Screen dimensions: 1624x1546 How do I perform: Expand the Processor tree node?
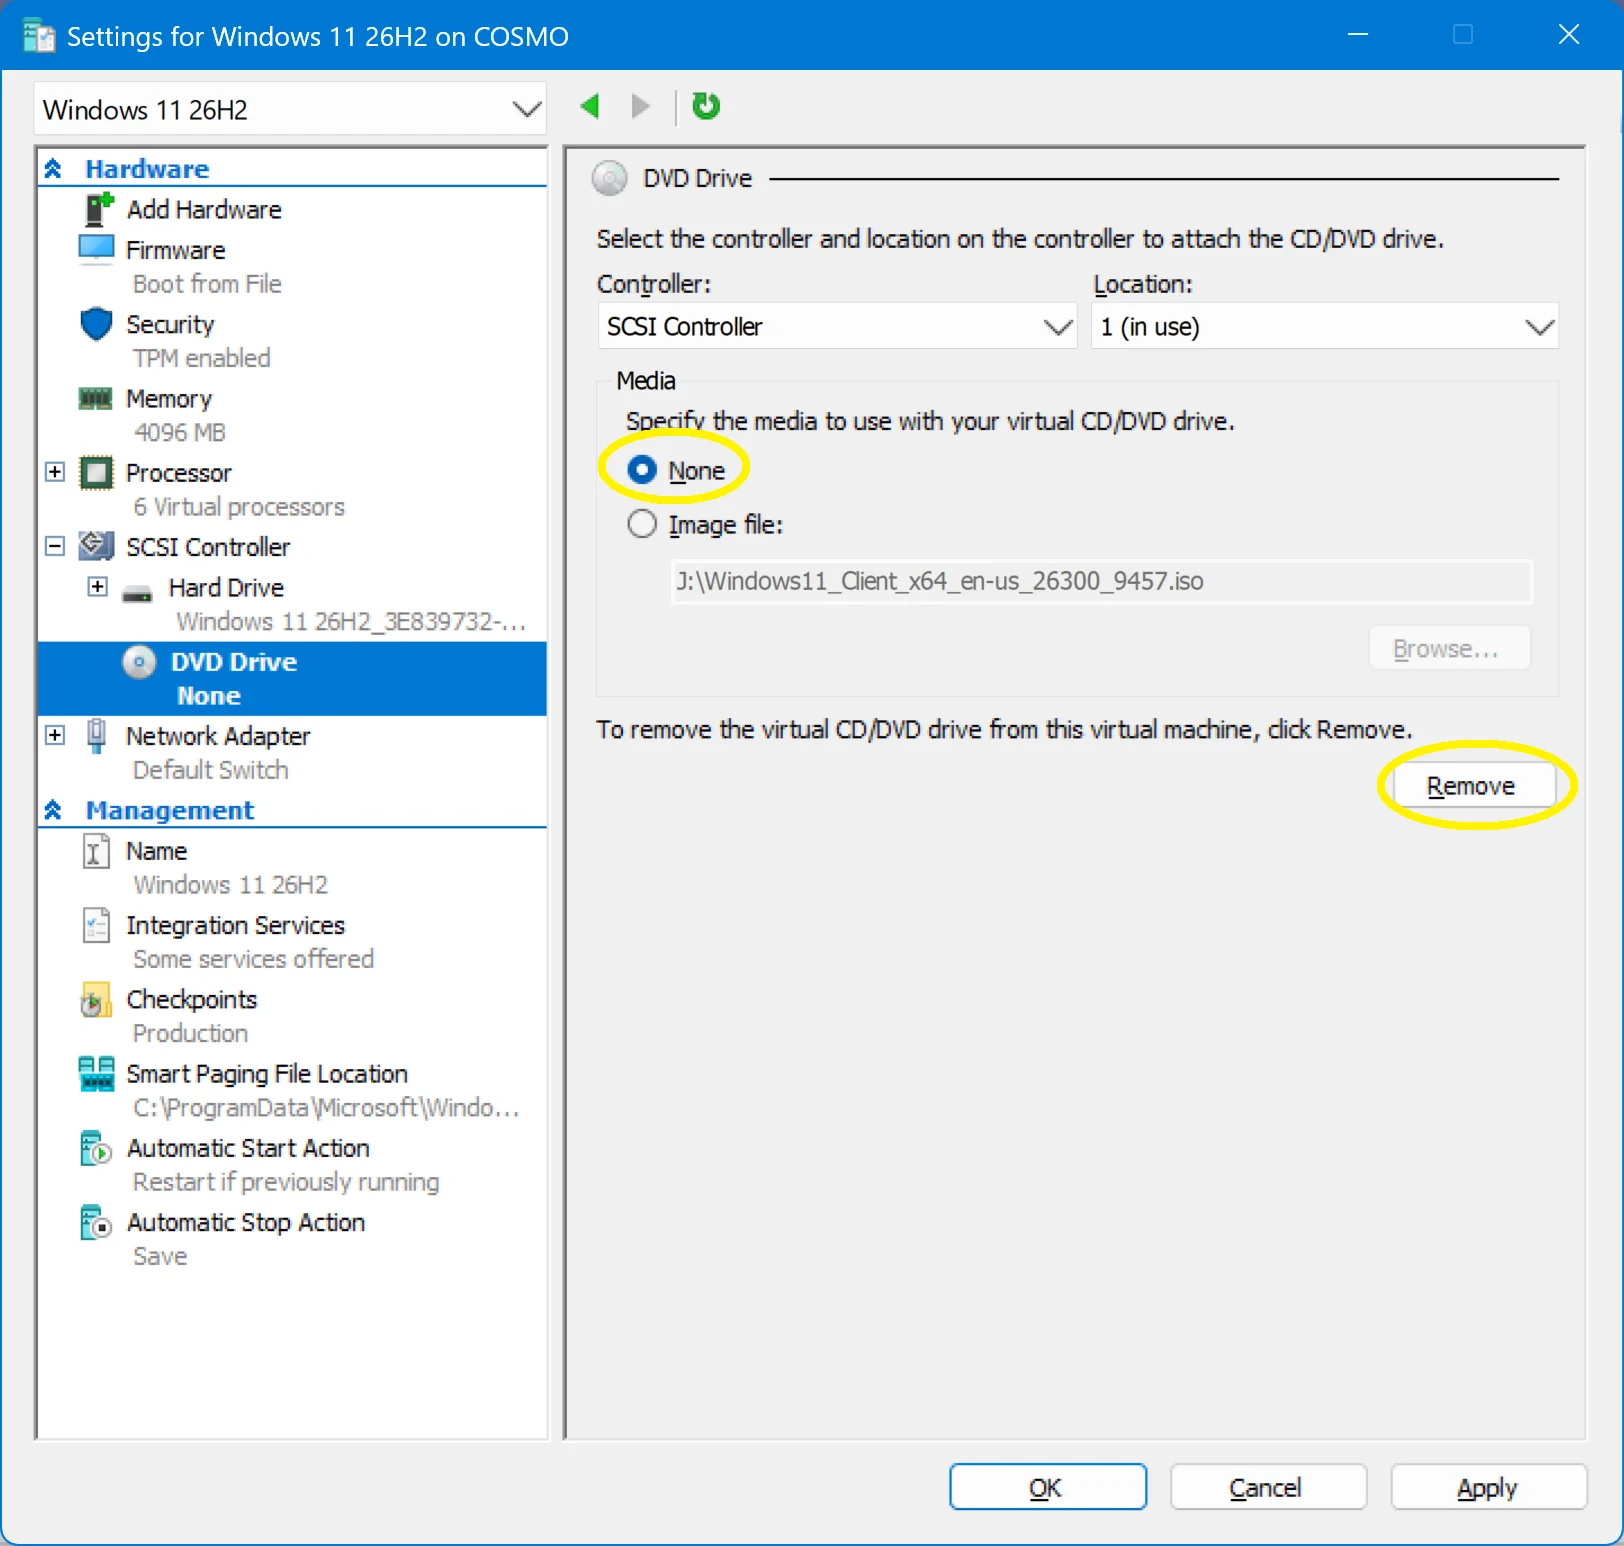pyautogui.click(x=55, y=471)
